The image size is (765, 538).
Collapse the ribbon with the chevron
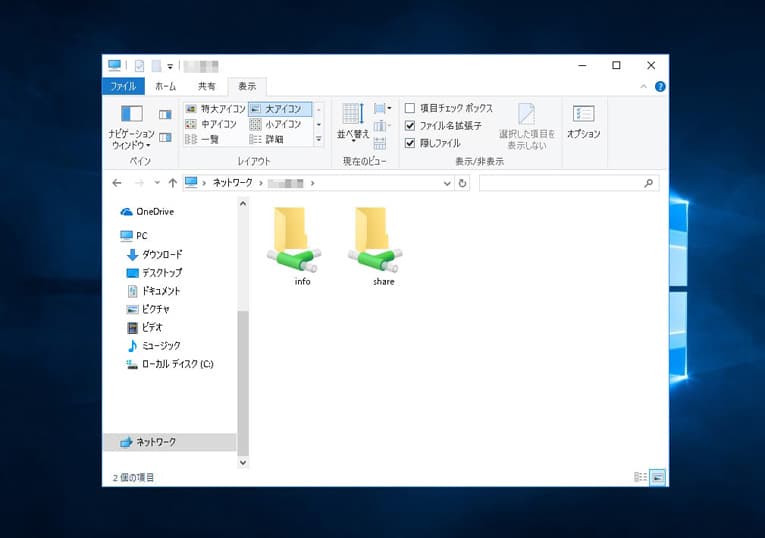[645, 87]
